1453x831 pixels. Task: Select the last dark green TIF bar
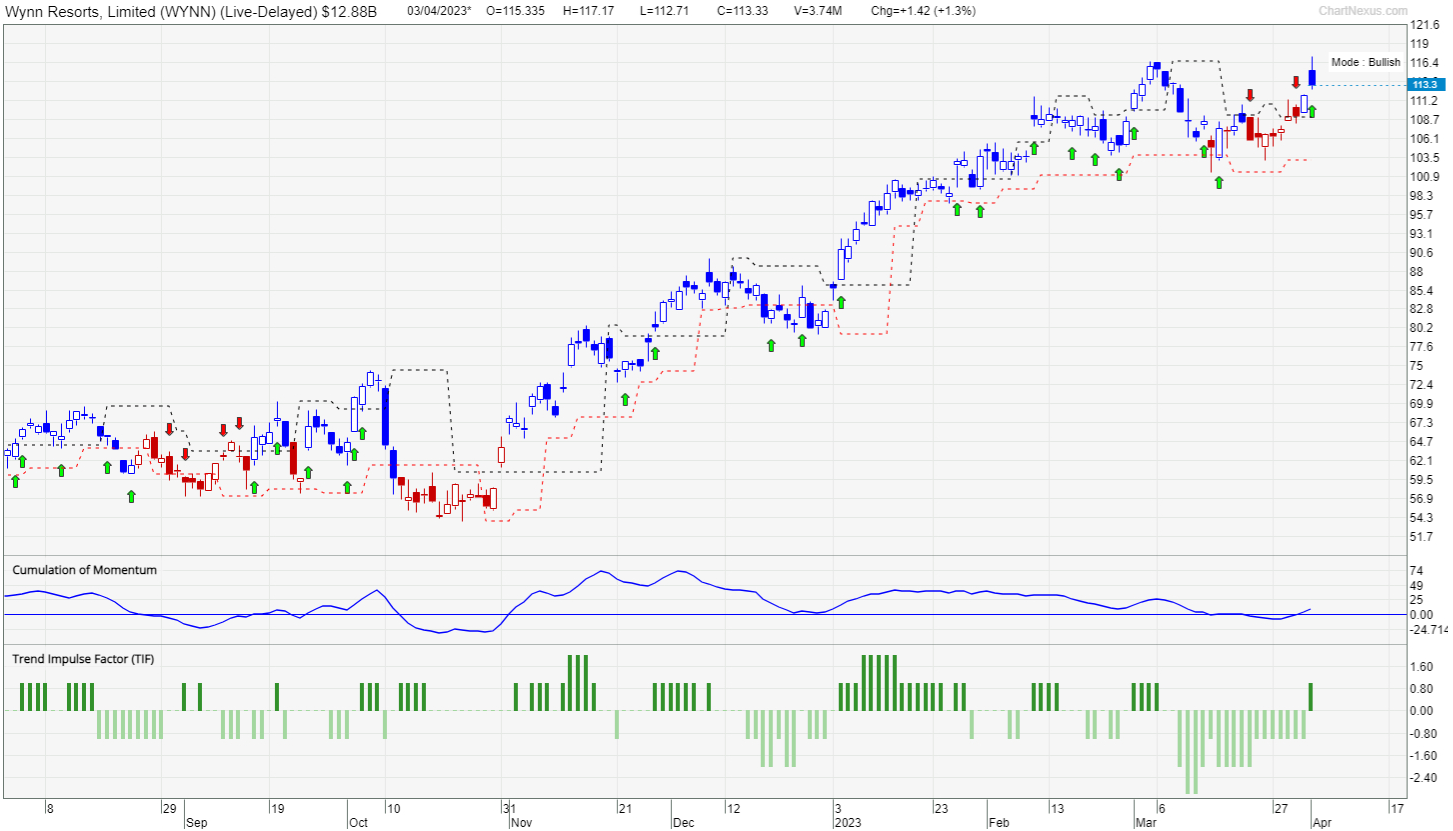[x=1311, y=697]
